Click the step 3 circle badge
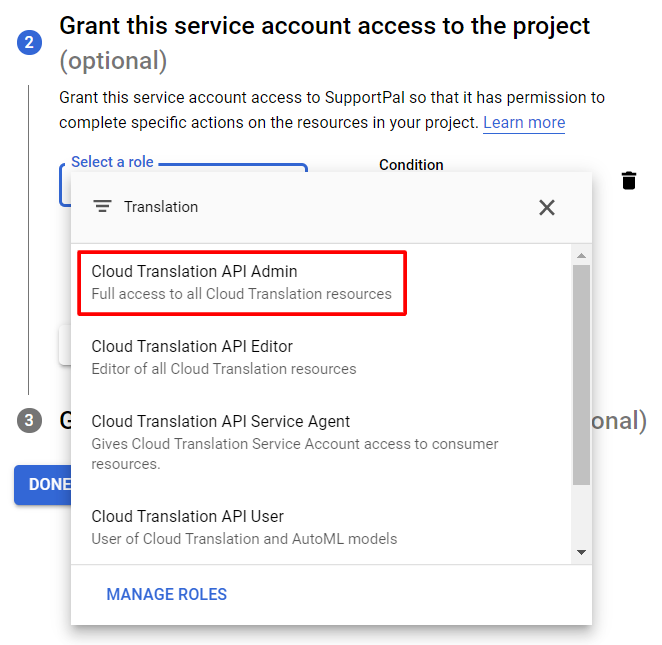 [30, 420]
